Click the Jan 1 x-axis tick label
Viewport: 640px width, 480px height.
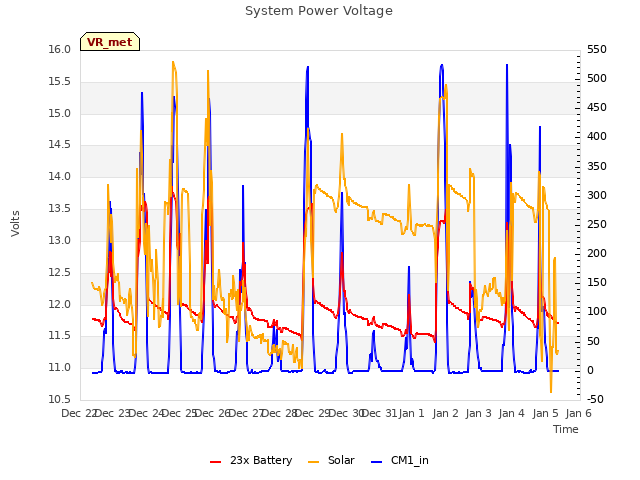[411, 413]
